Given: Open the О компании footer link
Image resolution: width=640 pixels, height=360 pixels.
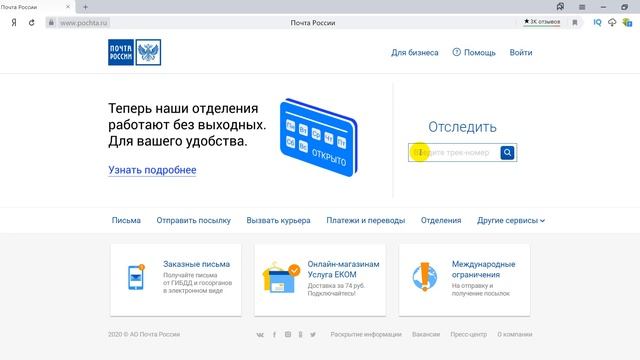Looking at the screenshot, I should click(x=515, y=334).
